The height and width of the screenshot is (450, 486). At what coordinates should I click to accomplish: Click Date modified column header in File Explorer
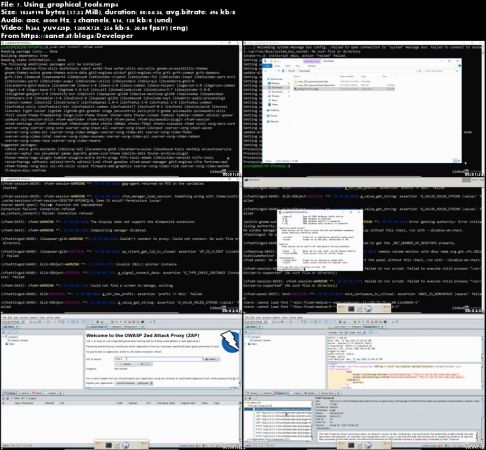point(347,76)
